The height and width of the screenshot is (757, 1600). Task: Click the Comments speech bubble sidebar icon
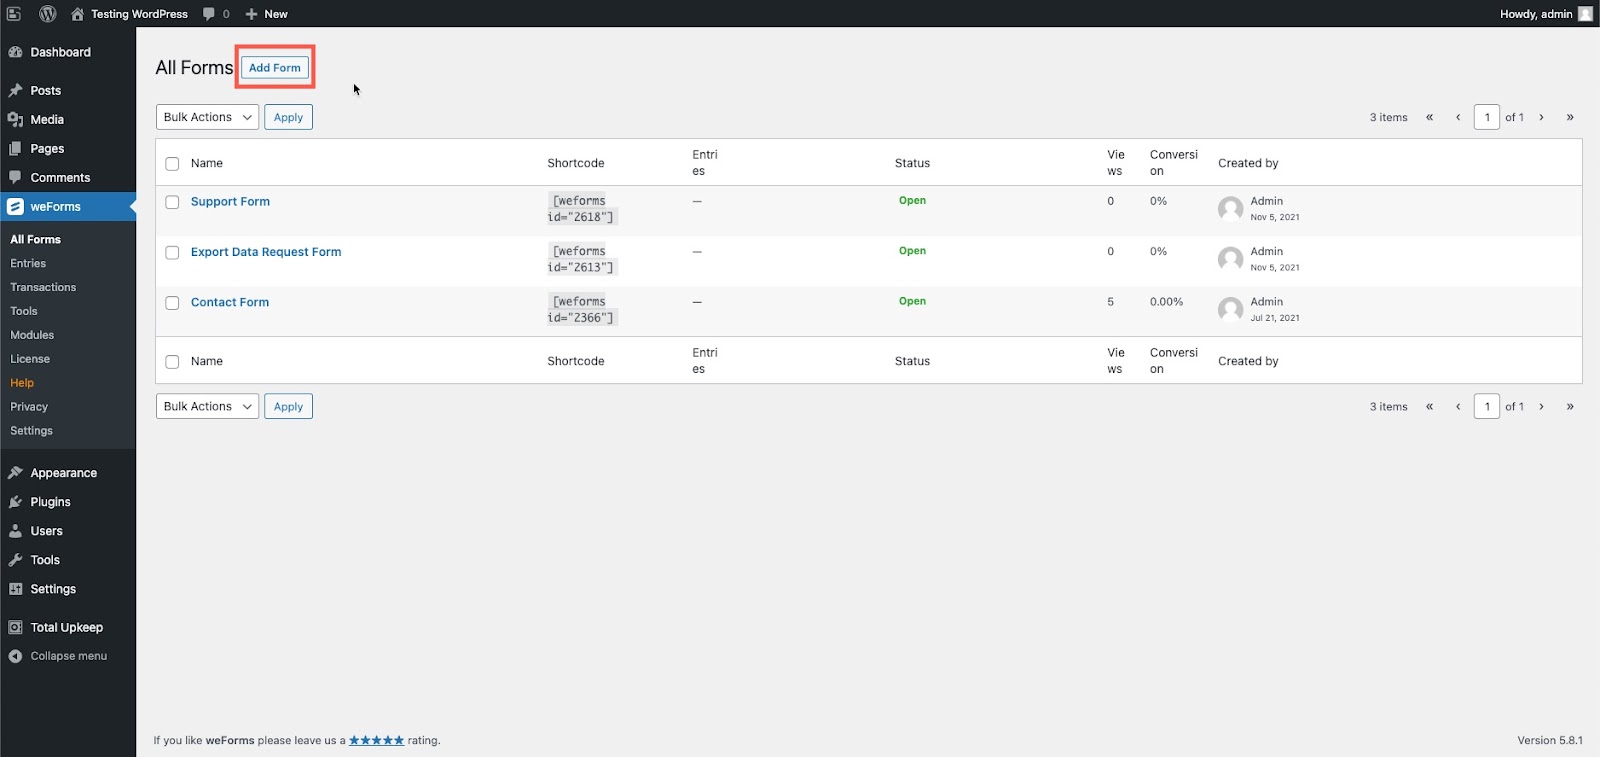coord(16,177)
